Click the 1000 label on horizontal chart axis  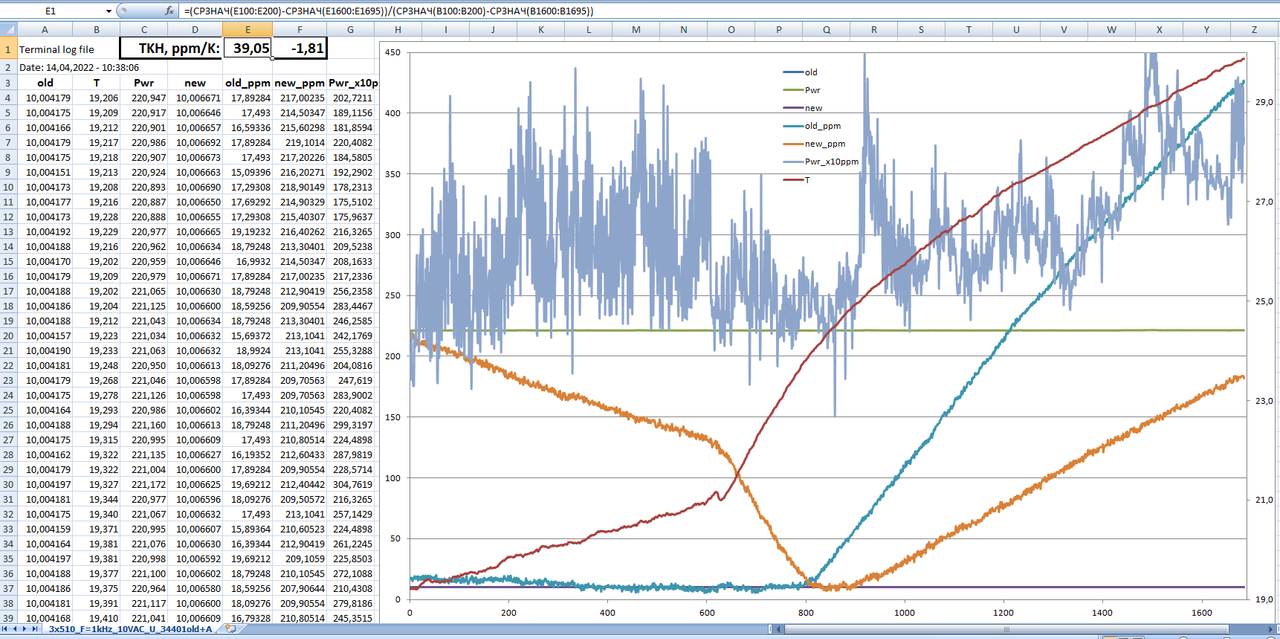click(905, 612)
